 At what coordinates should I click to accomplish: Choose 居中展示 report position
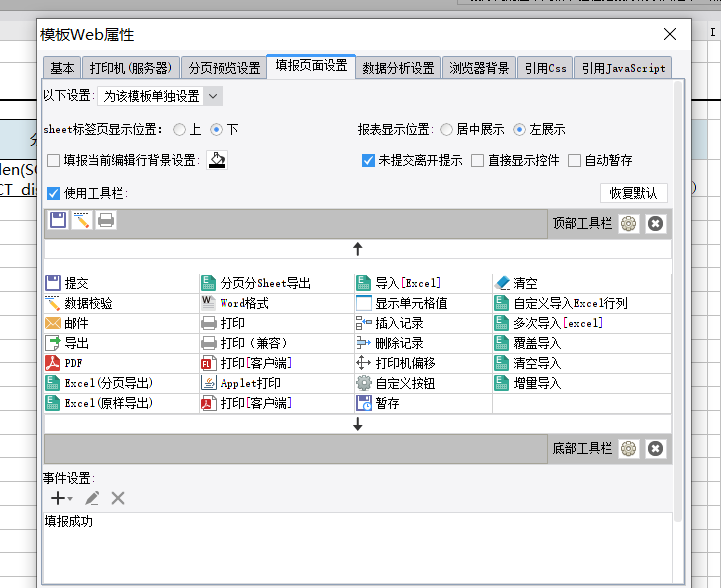pos(446,130)
